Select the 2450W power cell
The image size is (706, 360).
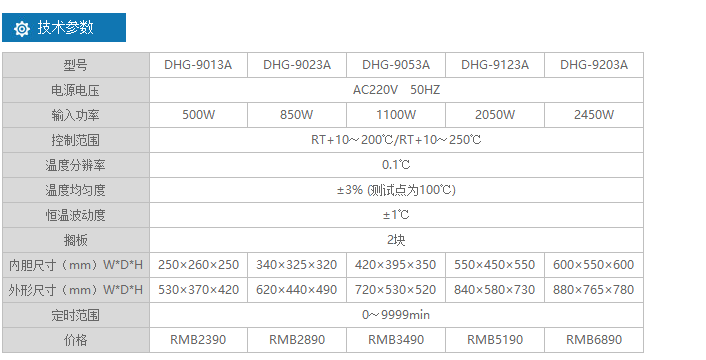(x=594, y=115)
